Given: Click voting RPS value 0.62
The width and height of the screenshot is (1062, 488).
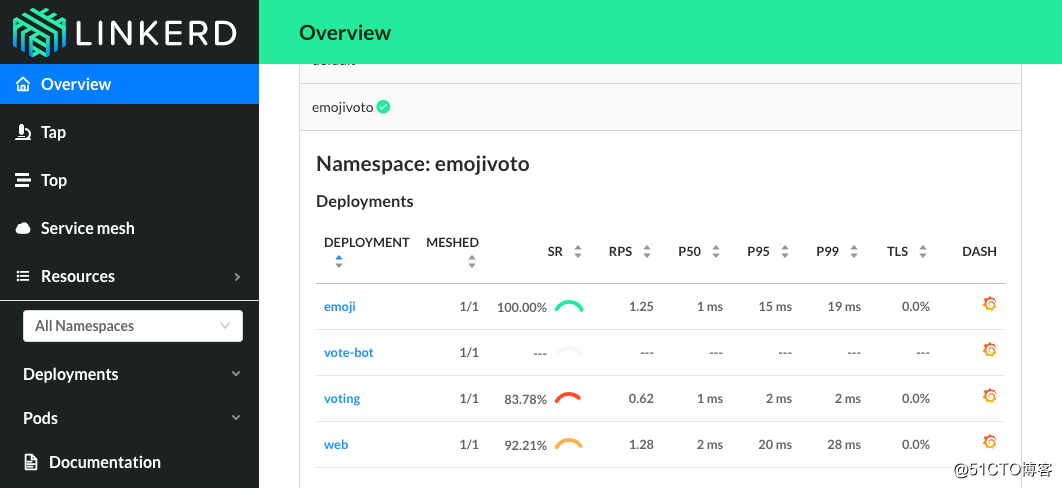Looking at the screenshot, I should coord(641,399).
